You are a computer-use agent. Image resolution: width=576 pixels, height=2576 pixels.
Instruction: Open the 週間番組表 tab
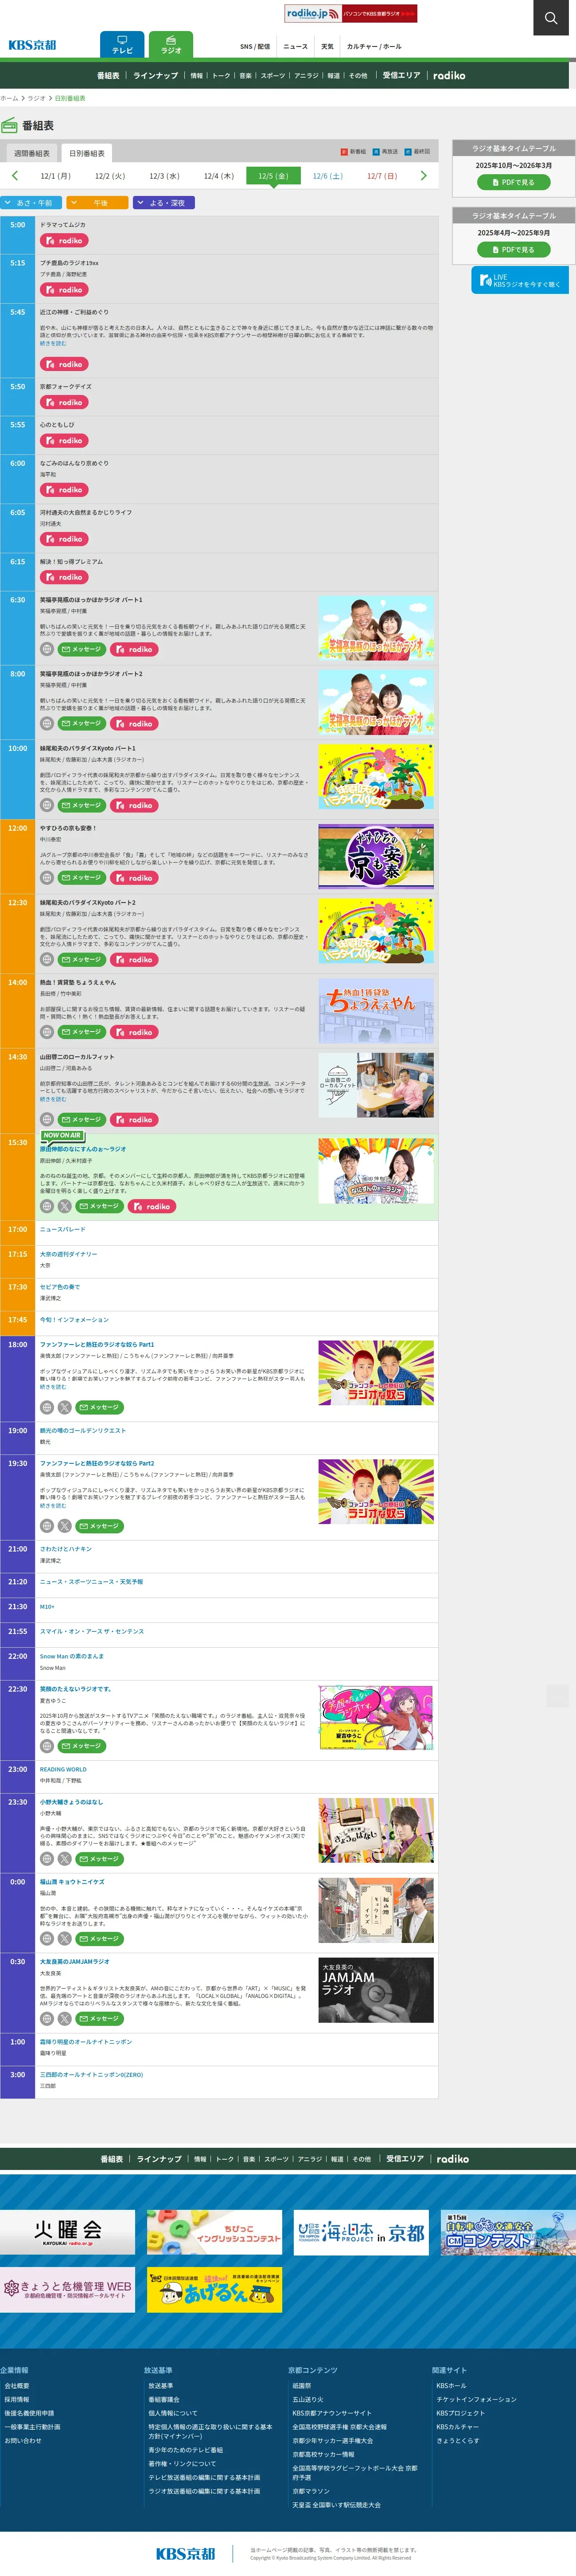coord(32,153)
